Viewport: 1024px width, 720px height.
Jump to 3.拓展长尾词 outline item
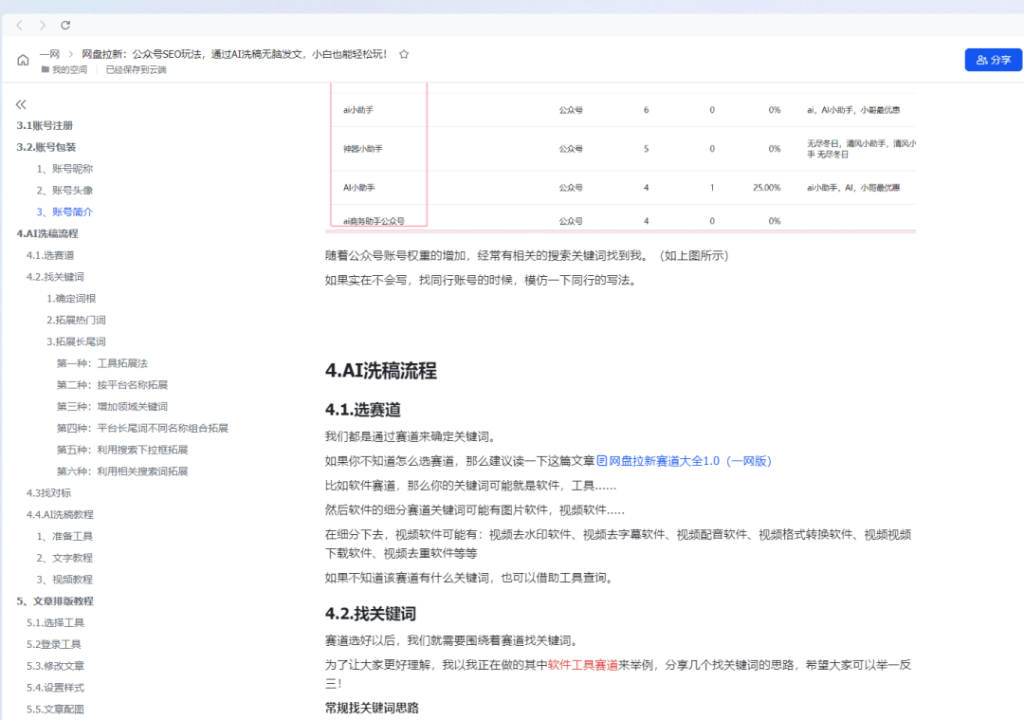[76, 342]
